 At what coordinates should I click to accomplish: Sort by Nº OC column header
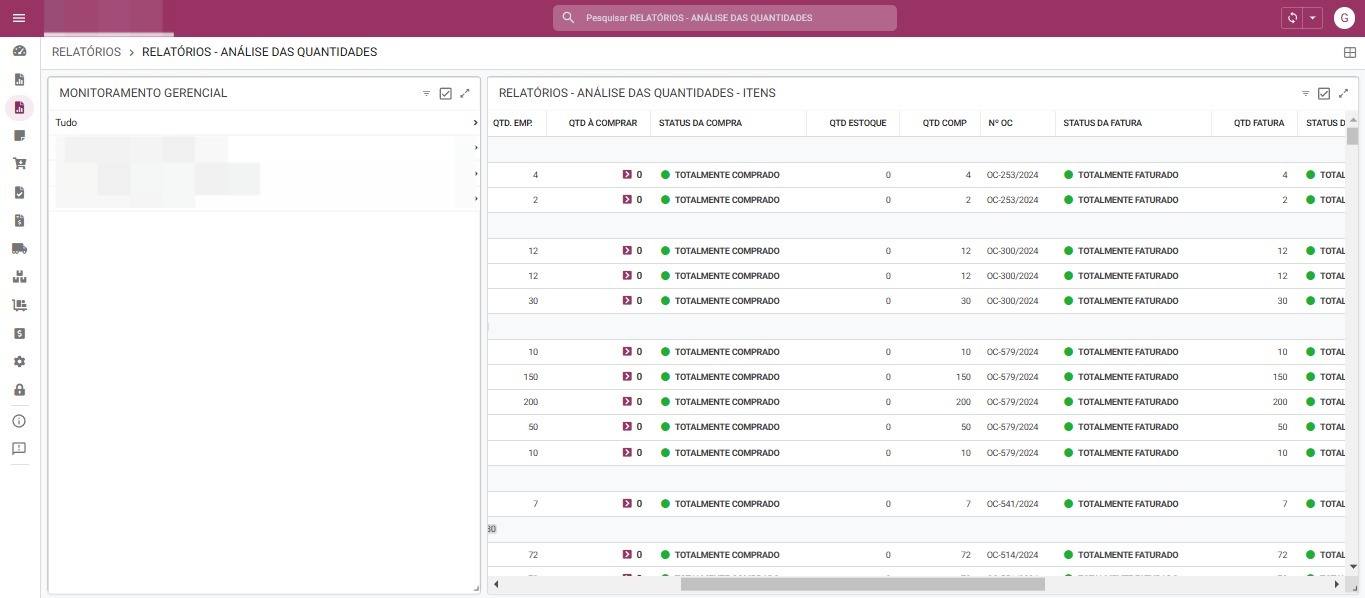tap(1000, 123)
